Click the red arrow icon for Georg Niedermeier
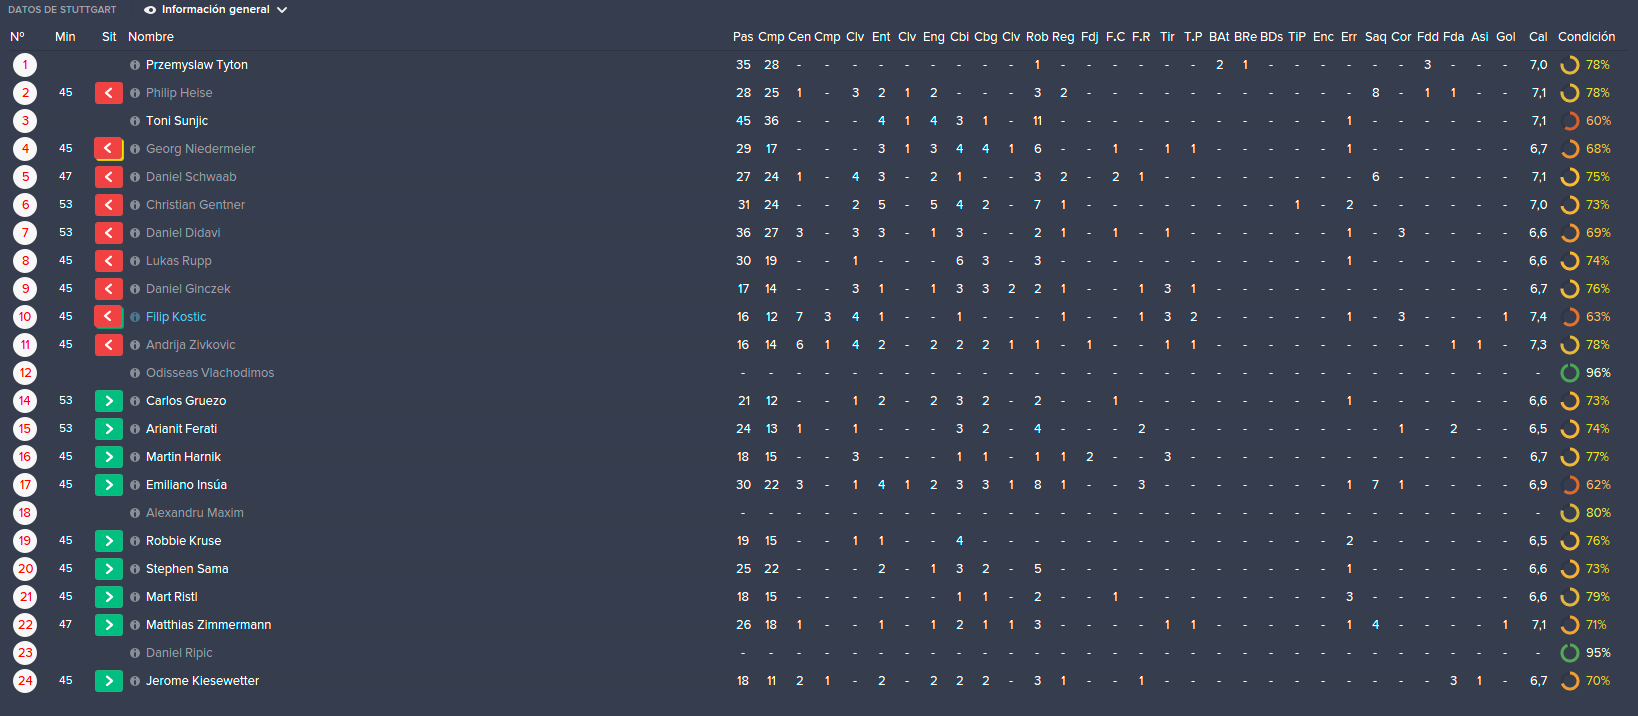1638x716 pixels. [x=109, y=149]
